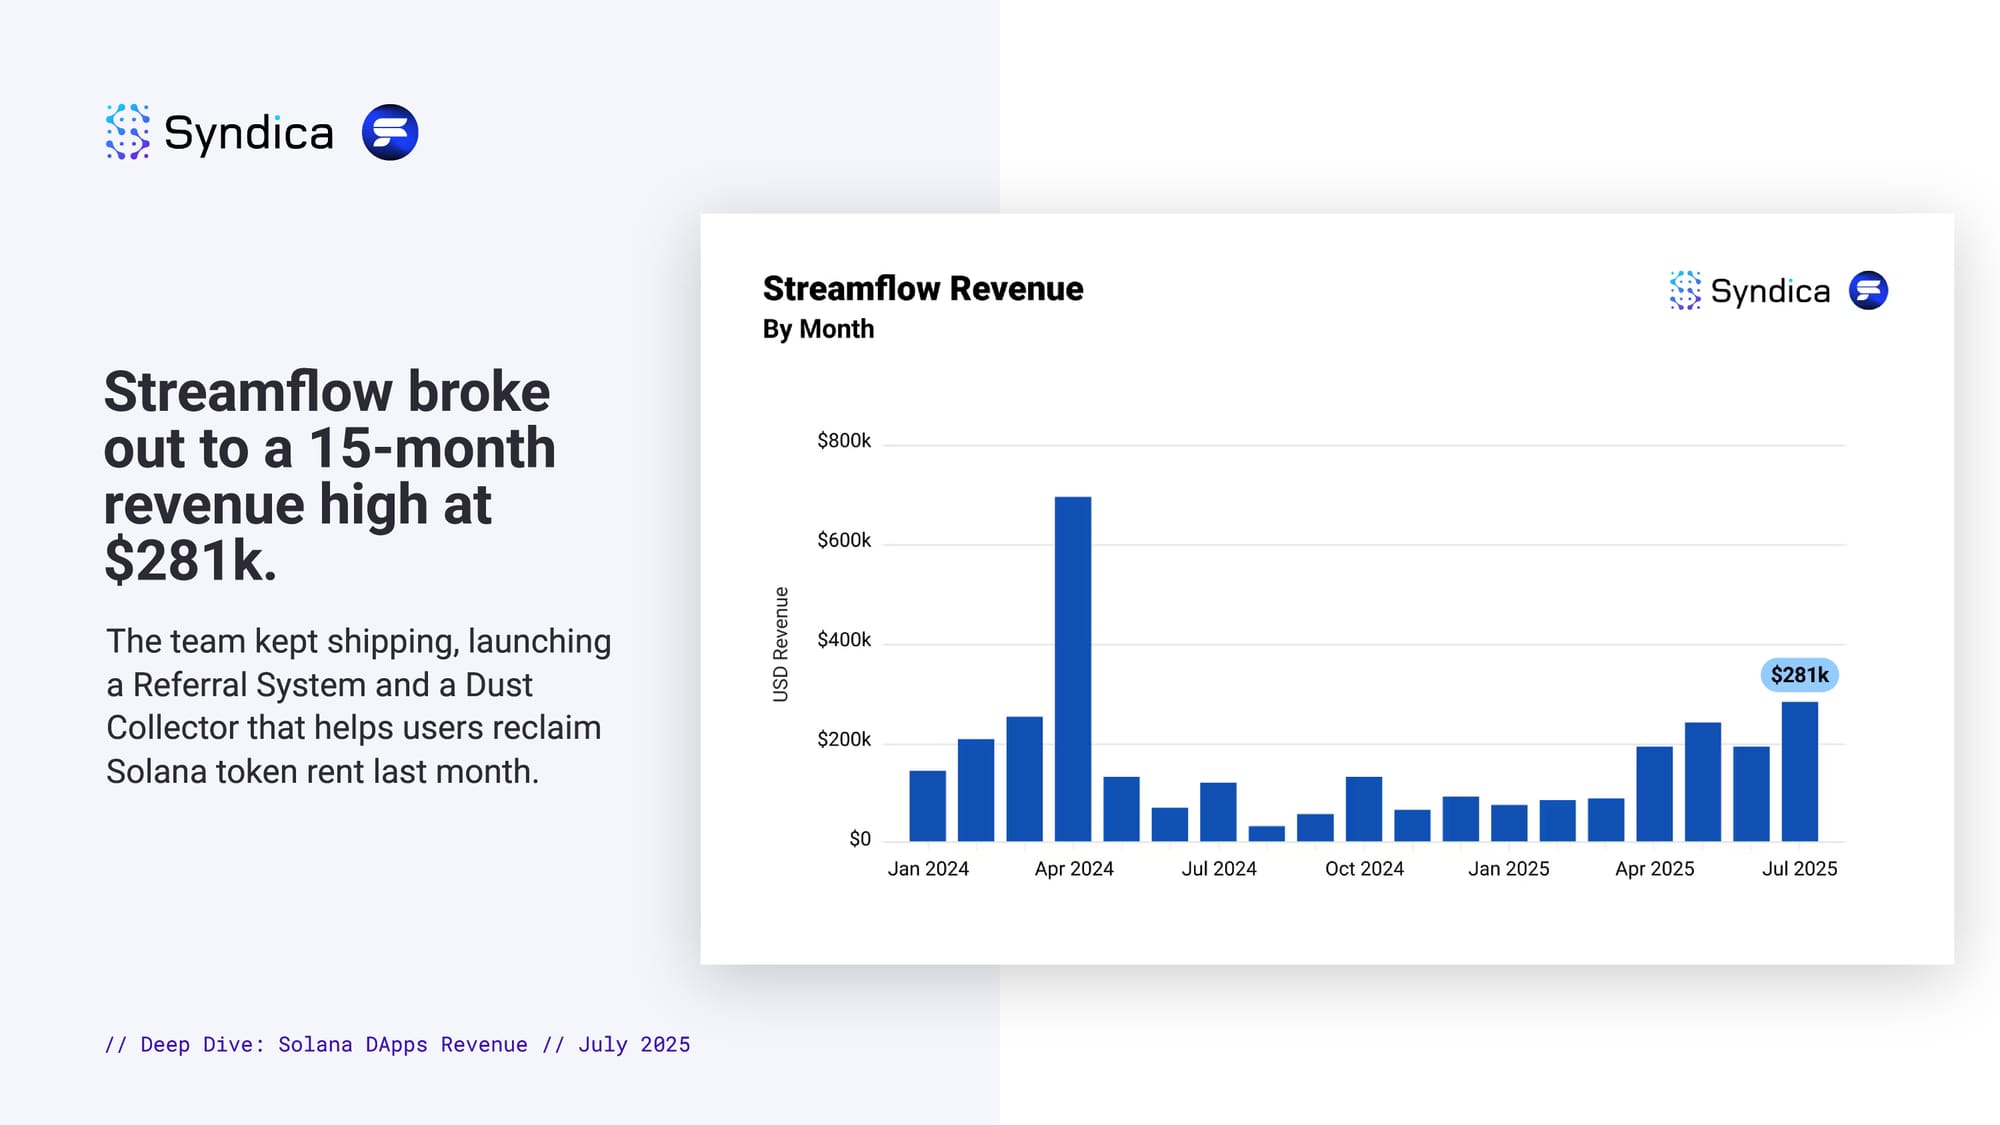Image resolution: width=2000 pixels, height=1125 pixels.
Task: Click the footer 'Deep Dive: Solana DApps Revenue' text
Action: pyautogui.click(x=334, y=1045)
